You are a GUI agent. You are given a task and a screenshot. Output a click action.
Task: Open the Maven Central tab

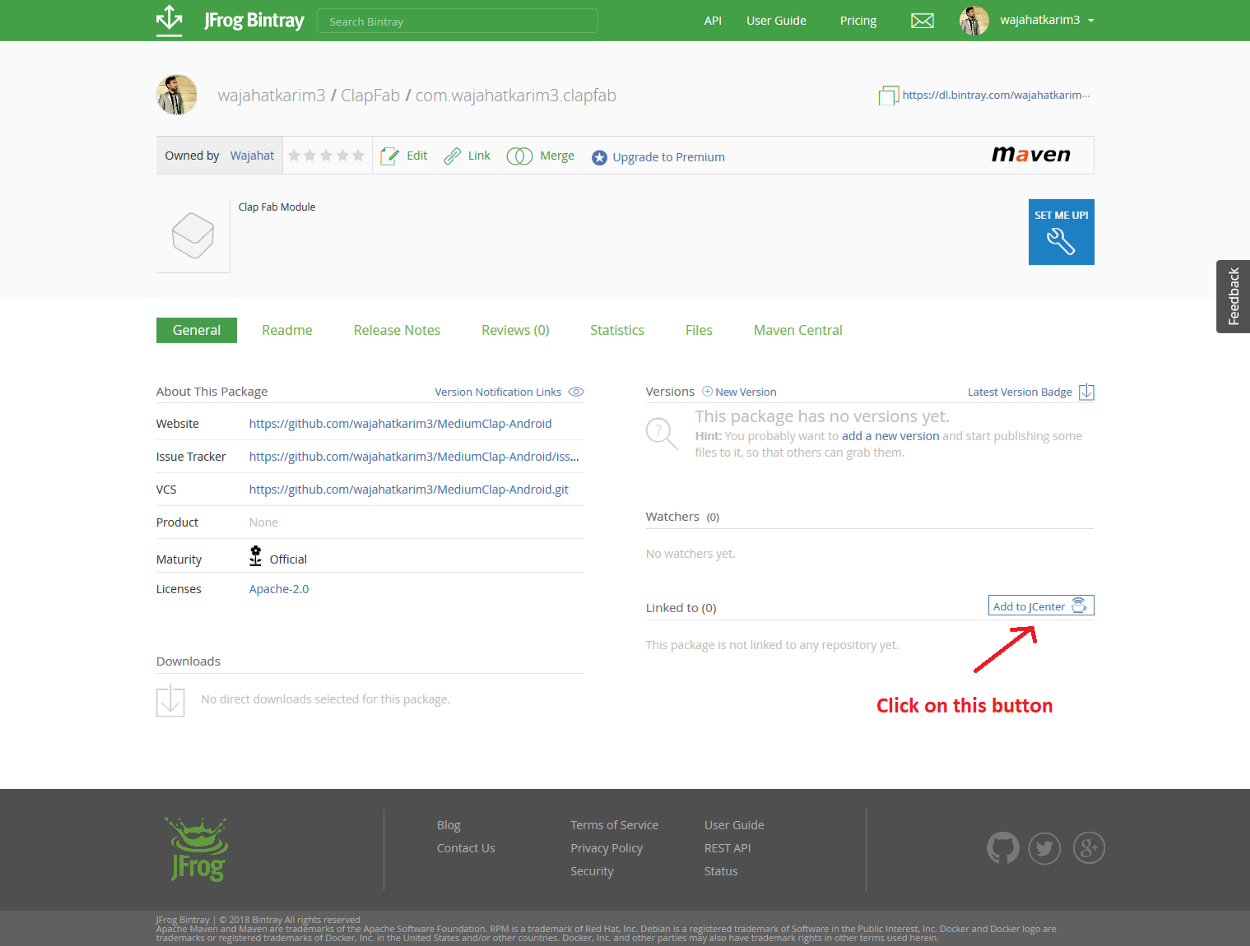[x=798, y=330]
